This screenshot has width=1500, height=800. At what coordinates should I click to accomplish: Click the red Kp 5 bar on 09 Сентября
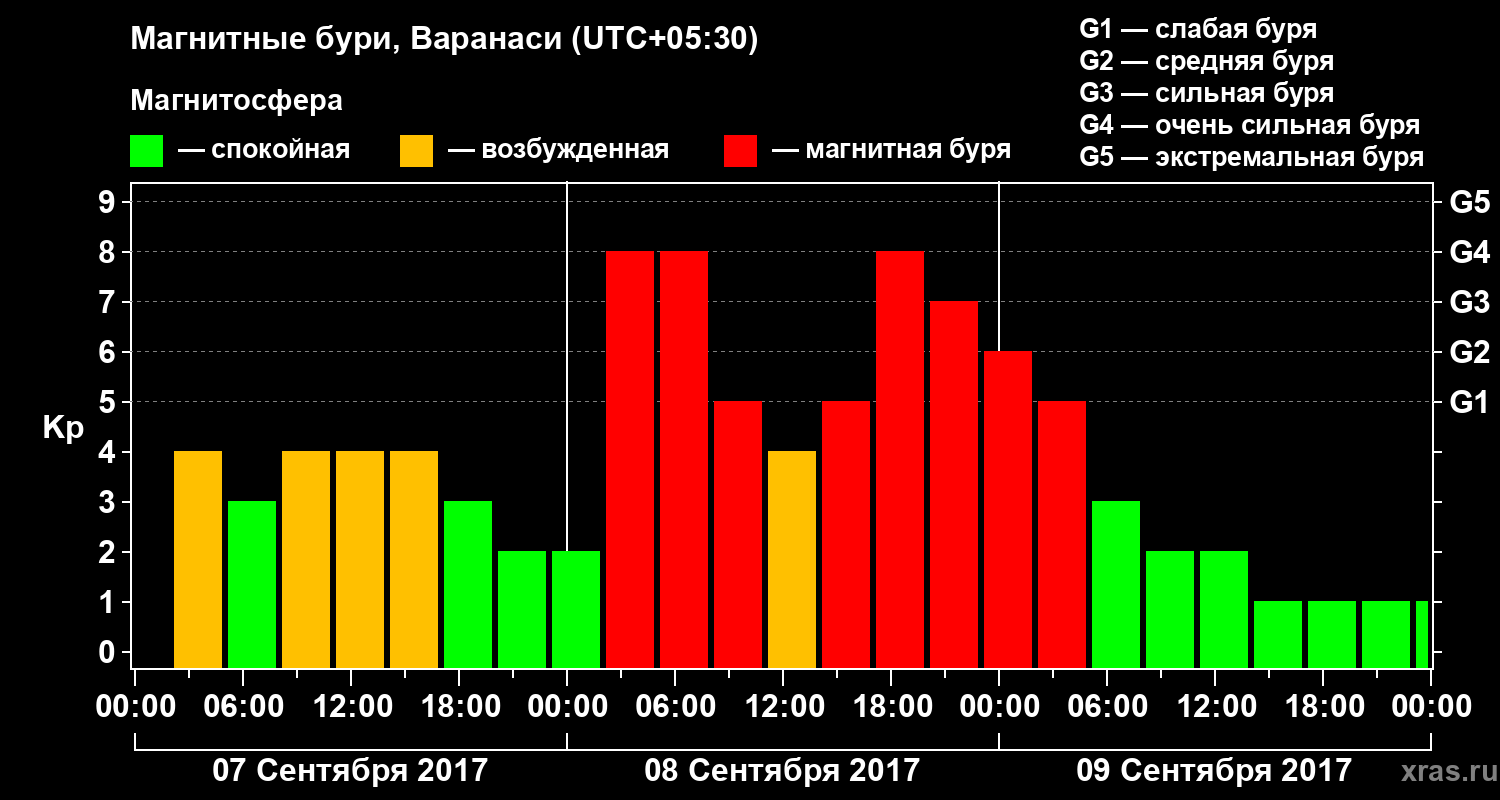1062,535
